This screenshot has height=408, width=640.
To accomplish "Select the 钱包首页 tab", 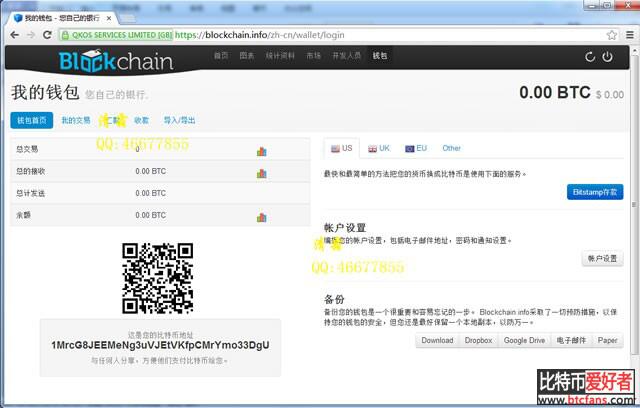I will coord(32,120).
